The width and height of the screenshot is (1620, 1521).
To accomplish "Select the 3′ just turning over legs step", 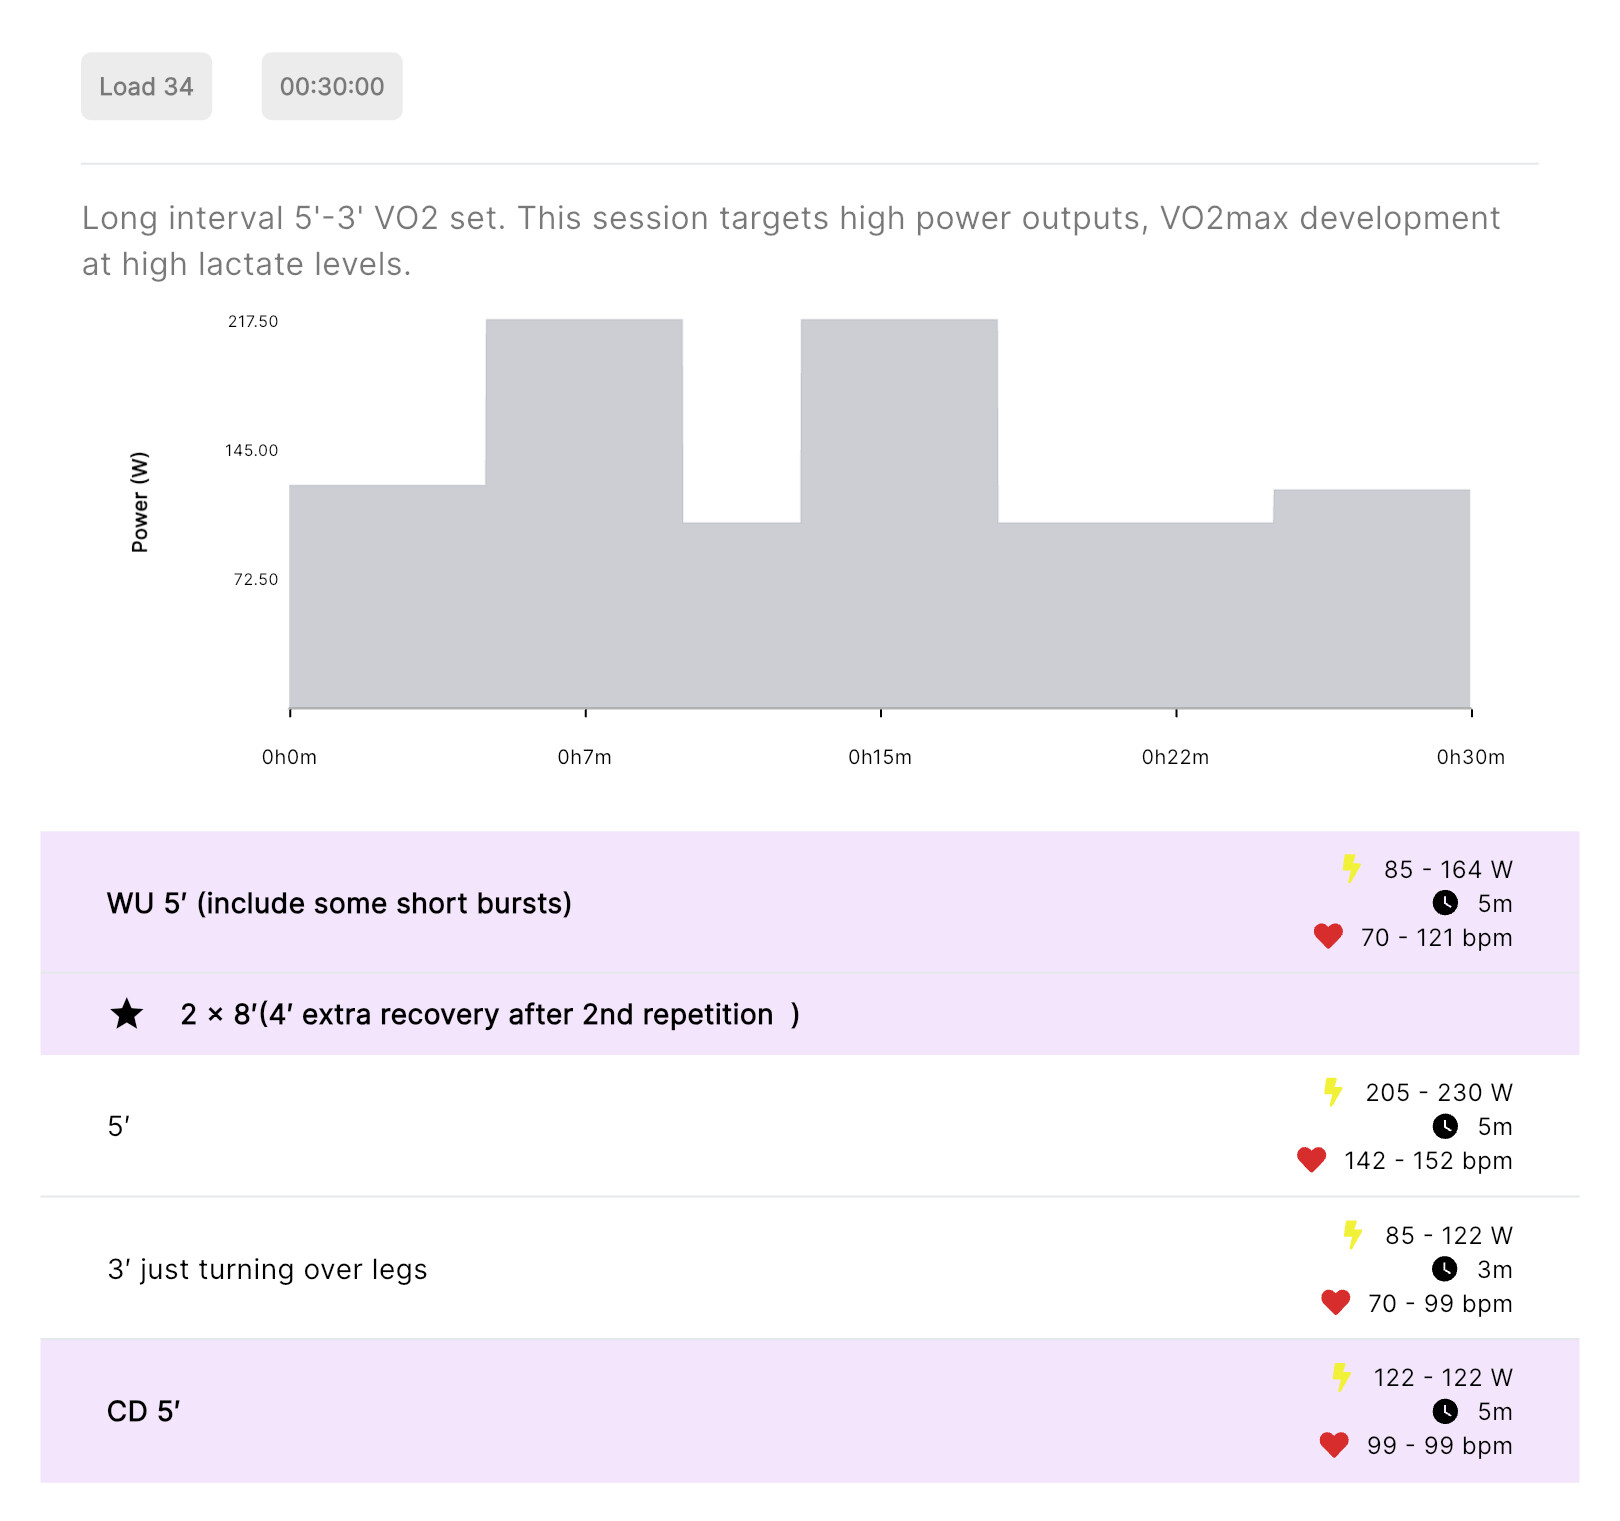I will pos(268,1269).
